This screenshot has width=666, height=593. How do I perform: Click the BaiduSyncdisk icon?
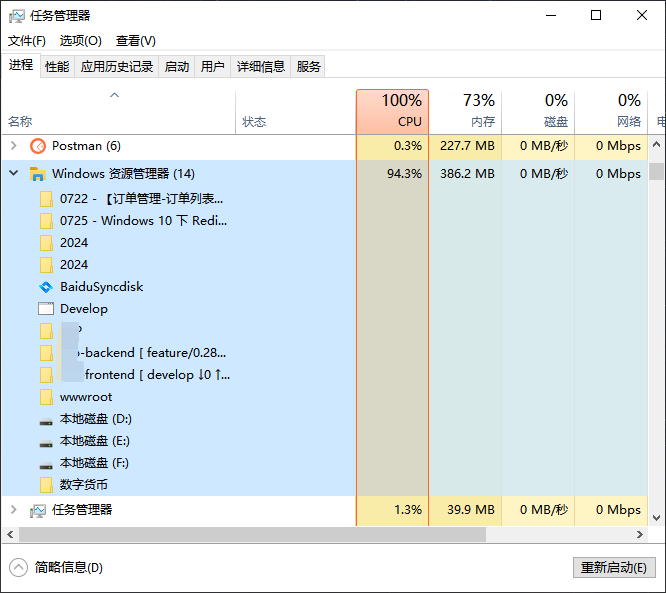click(45, 287)
